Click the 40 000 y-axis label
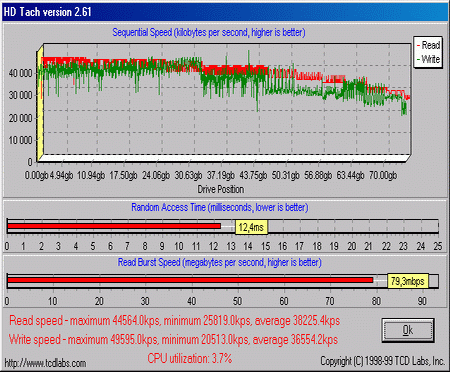The image size is (450, 372). [20, 73]
